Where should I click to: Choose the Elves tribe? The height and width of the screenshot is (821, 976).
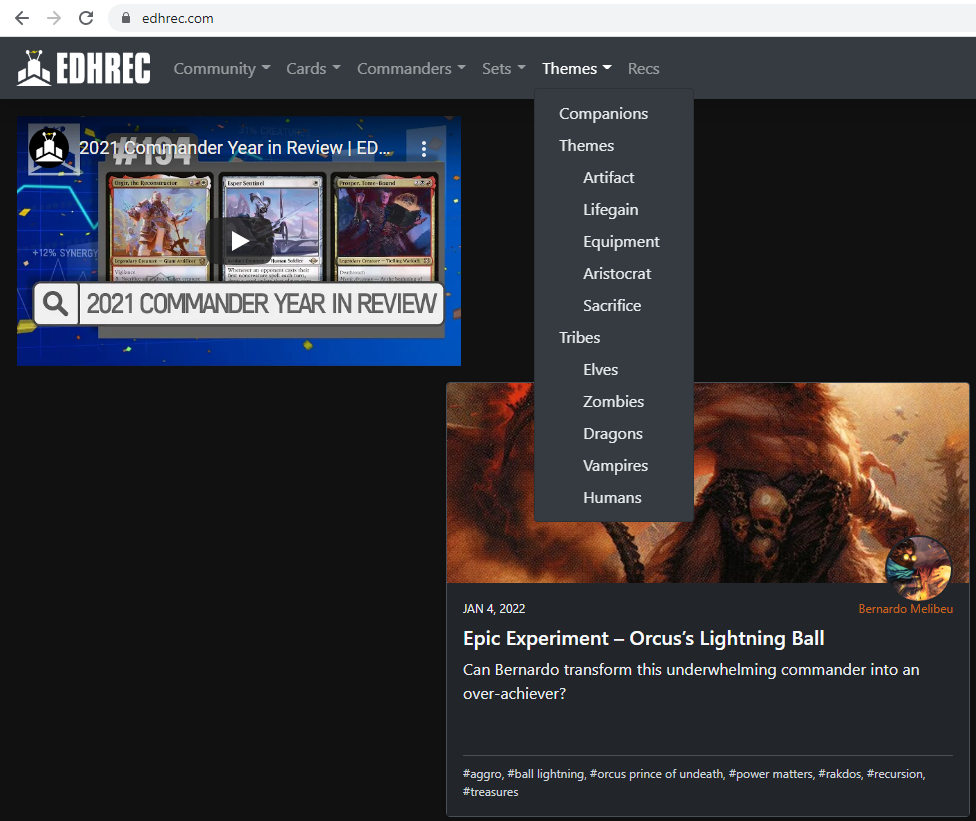pyautogui.click(x=600, y=370)
